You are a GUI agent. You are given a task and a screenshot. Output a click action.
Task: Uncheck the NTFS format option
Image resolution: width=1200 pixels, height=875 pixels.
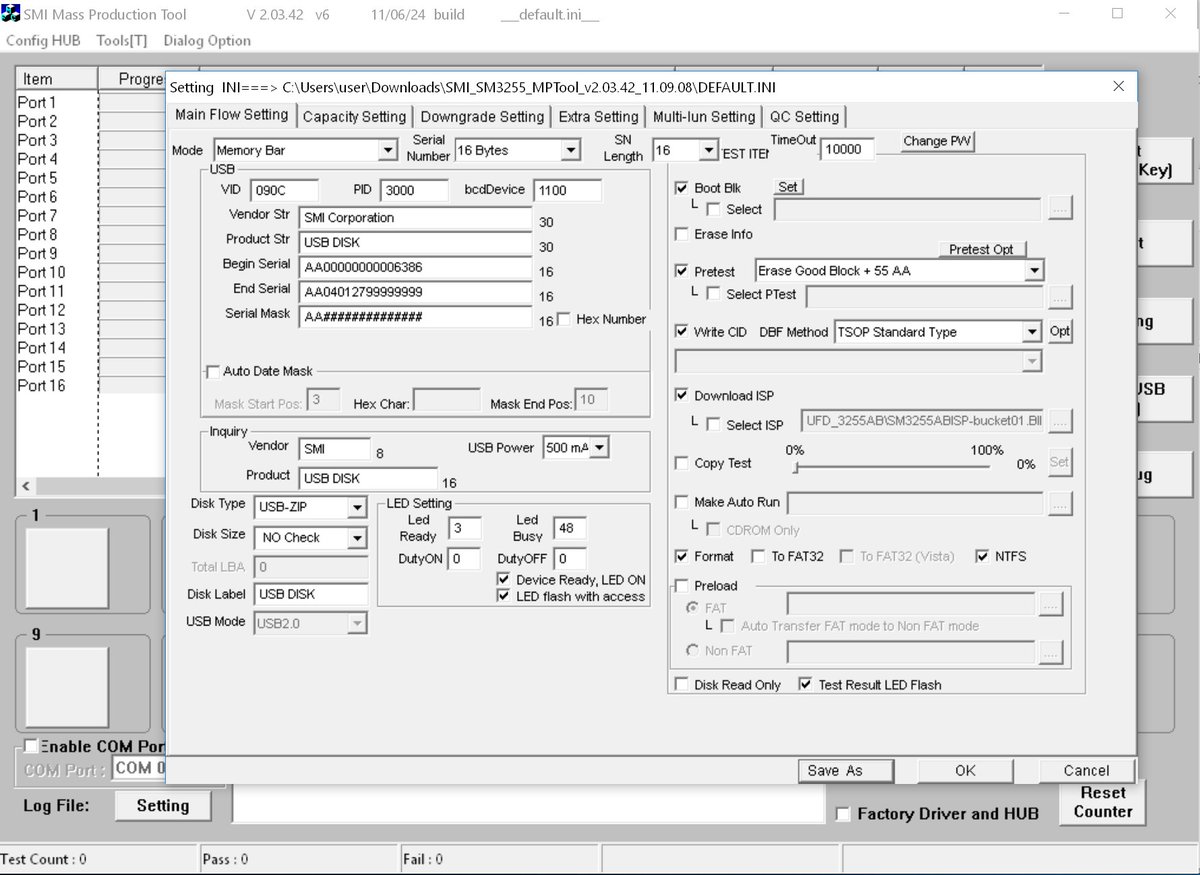pos(982,557)
